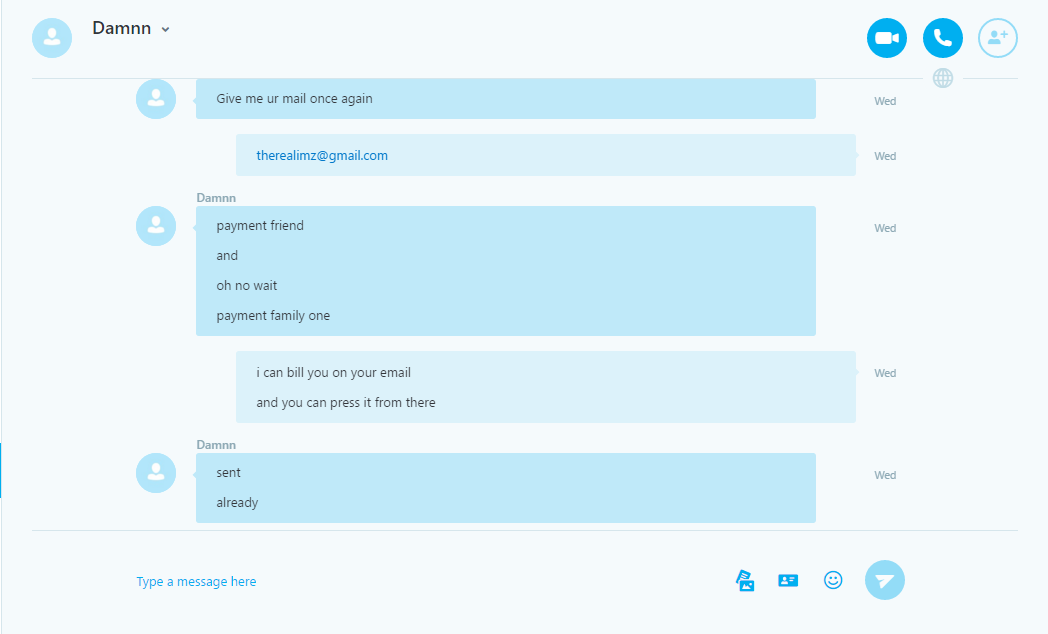1048x634 pixels.
Task: Click avatar beside 'sent already' message
Action: coord(156,473)
